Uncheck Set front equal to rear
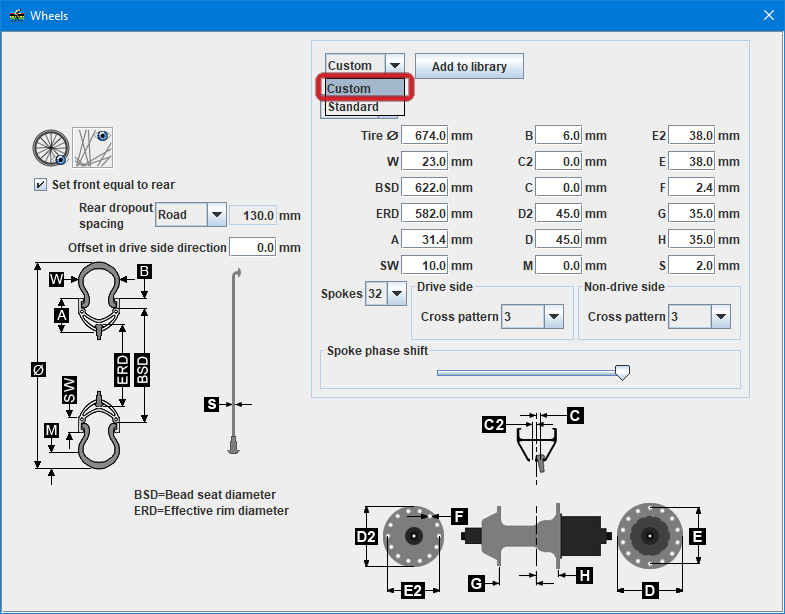The image size is (785, 614). click(x=40, y=184)
